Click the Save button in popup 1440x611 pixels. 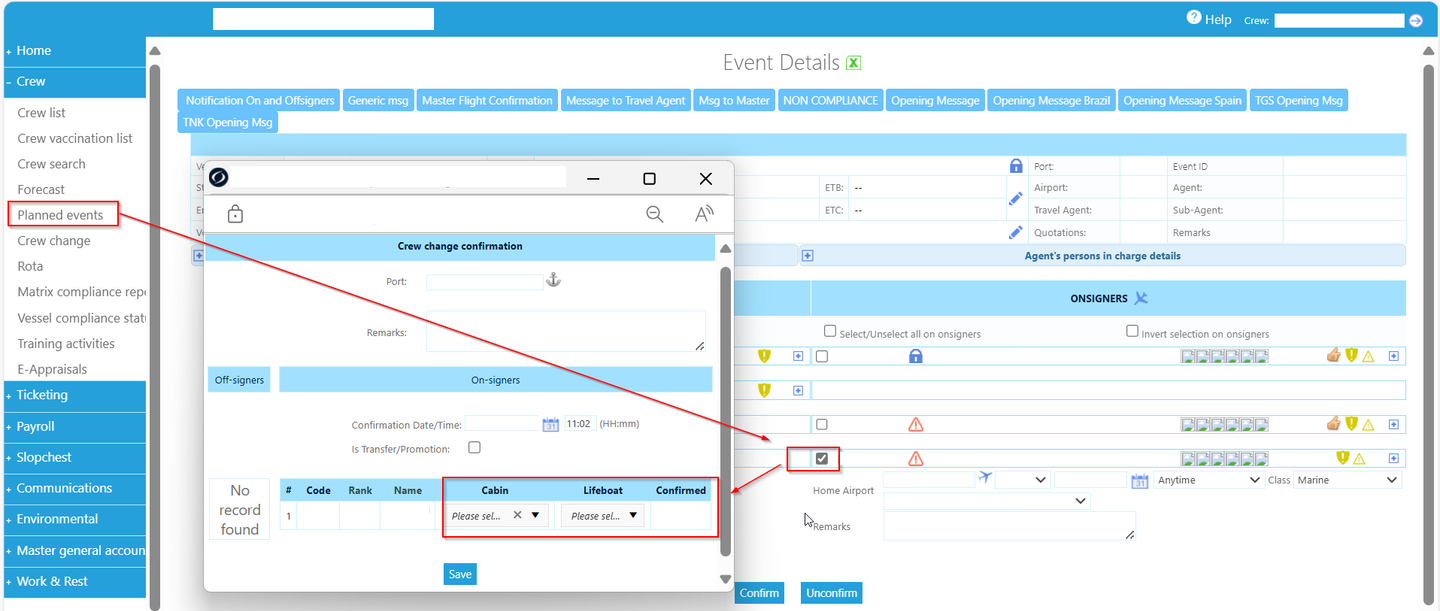[460, 574]
